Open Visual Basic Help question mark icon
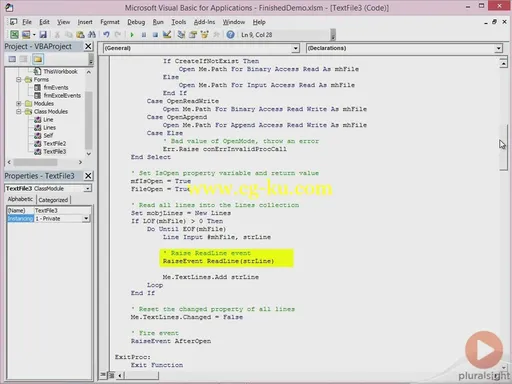 [x=230, y=34]
